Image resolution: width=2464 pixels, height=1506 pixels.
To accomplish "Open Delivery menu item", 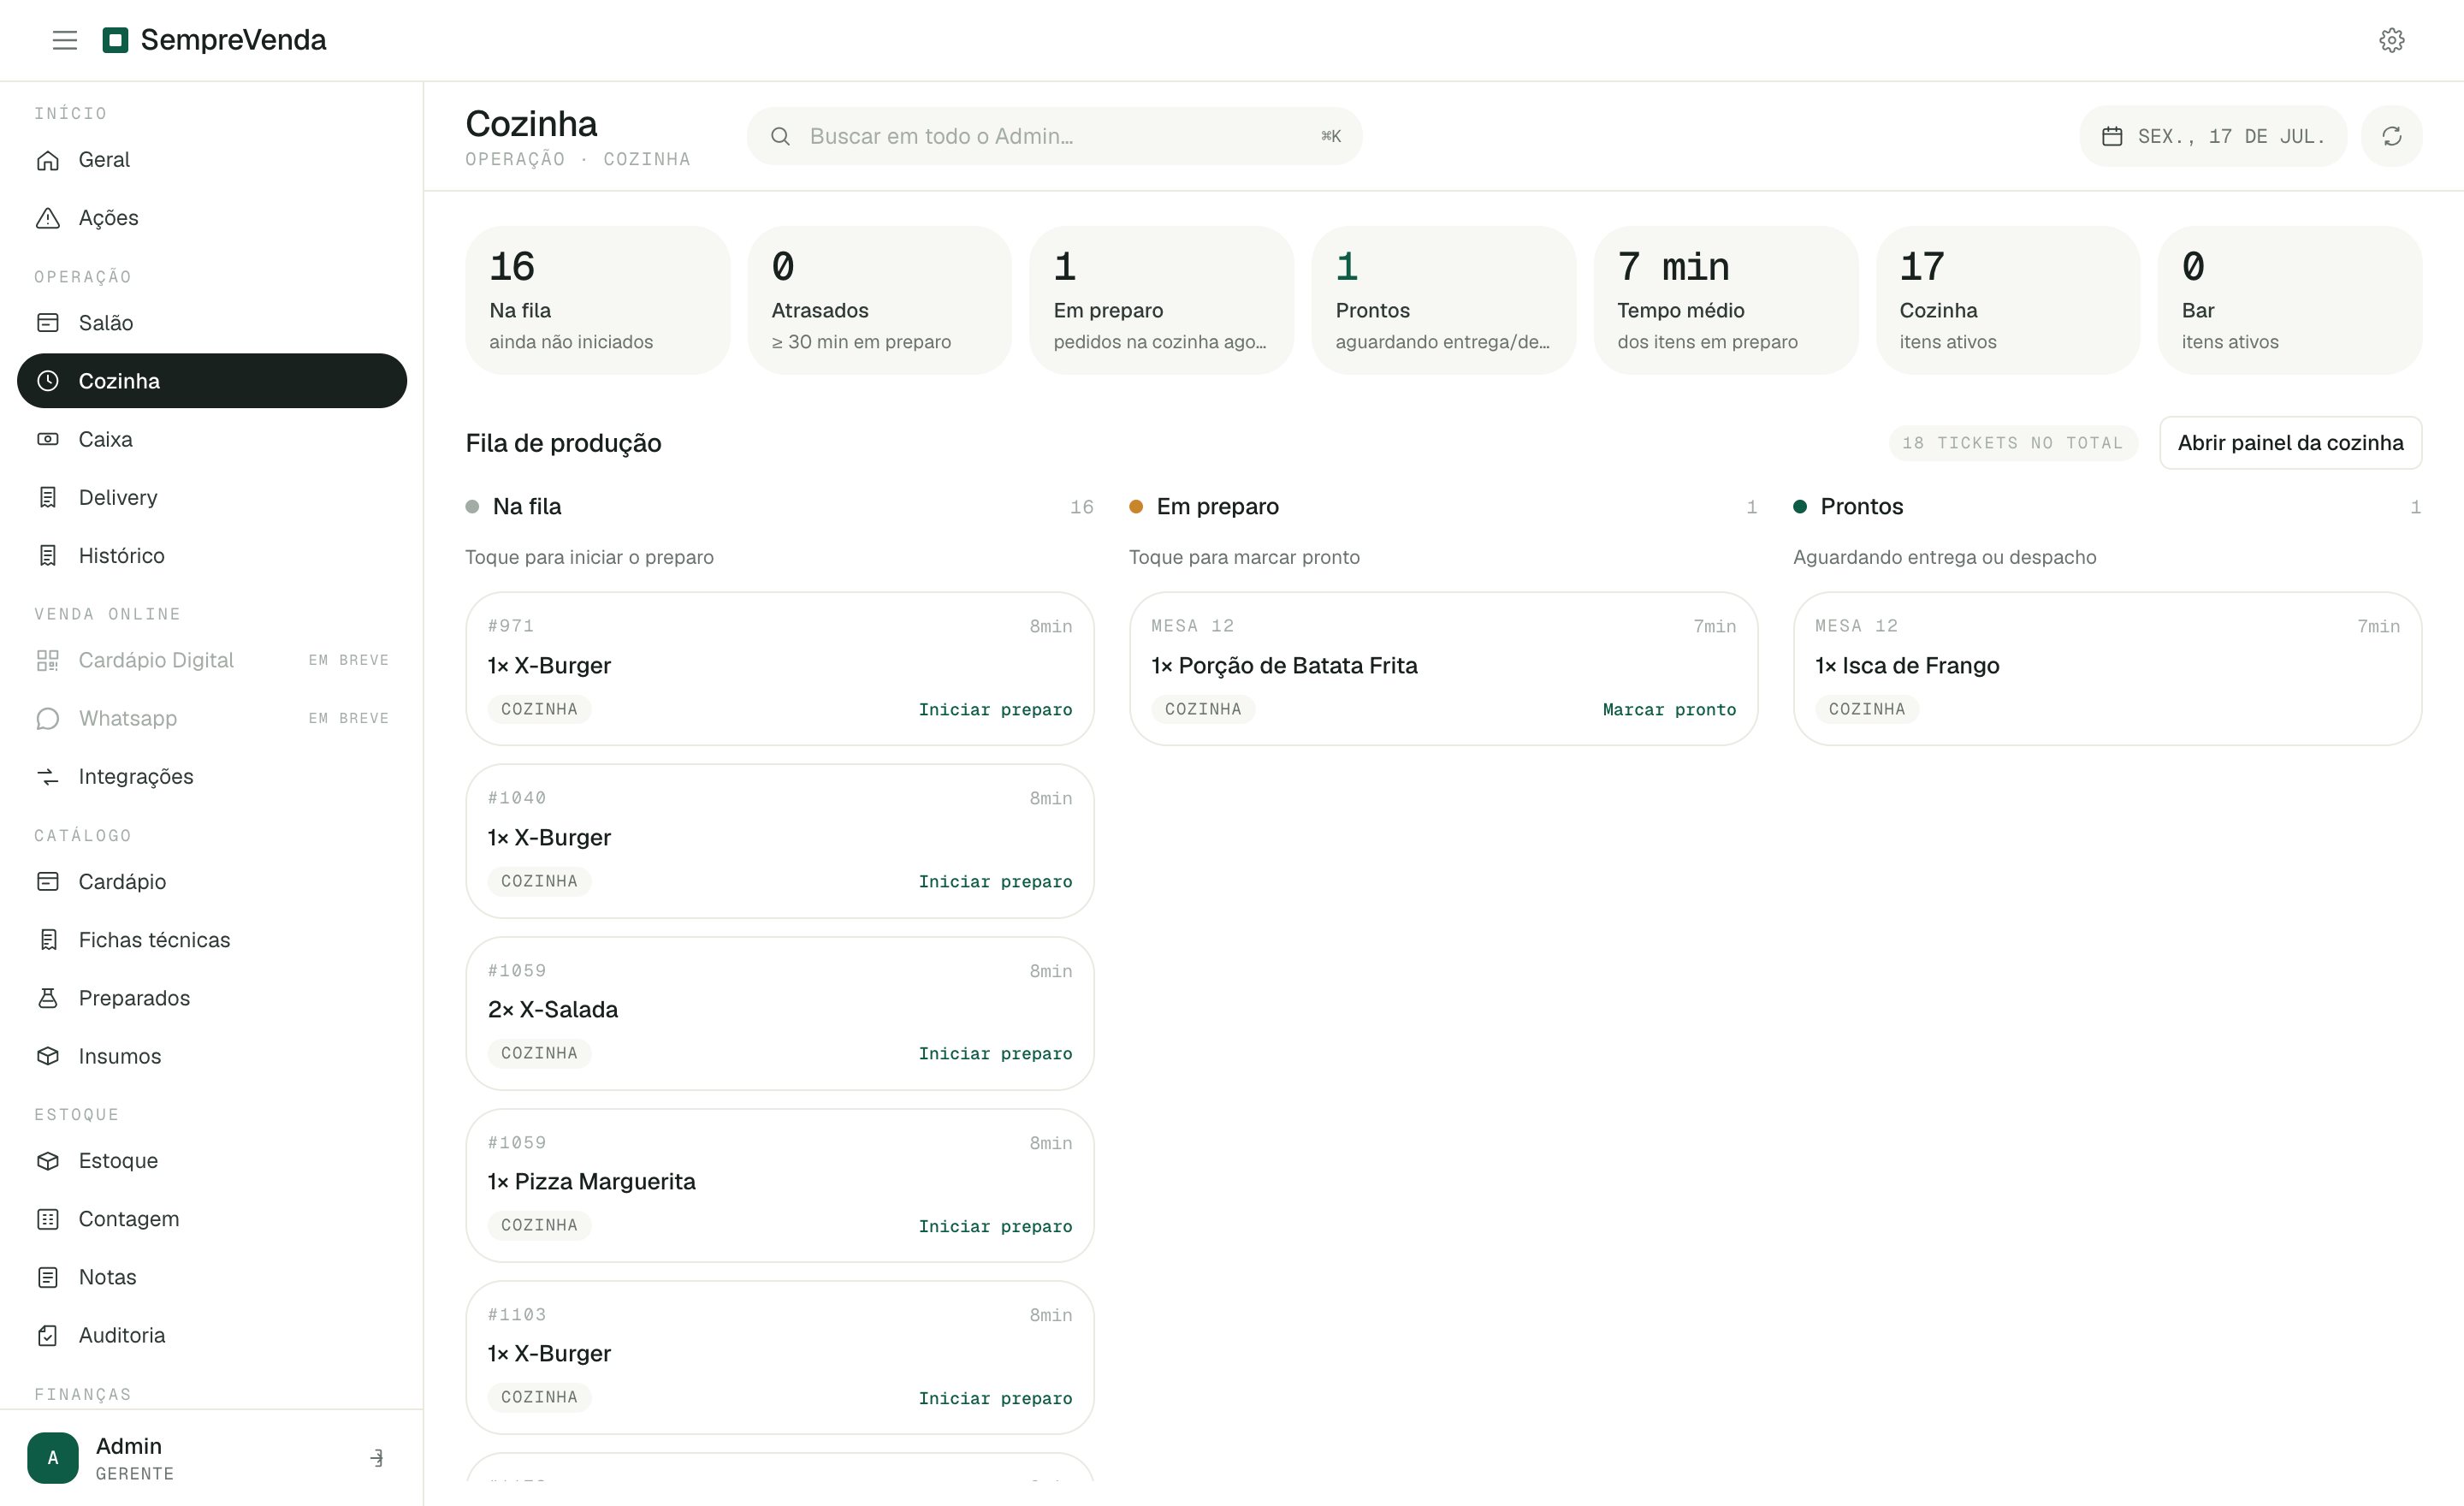I will pos(212,497).
